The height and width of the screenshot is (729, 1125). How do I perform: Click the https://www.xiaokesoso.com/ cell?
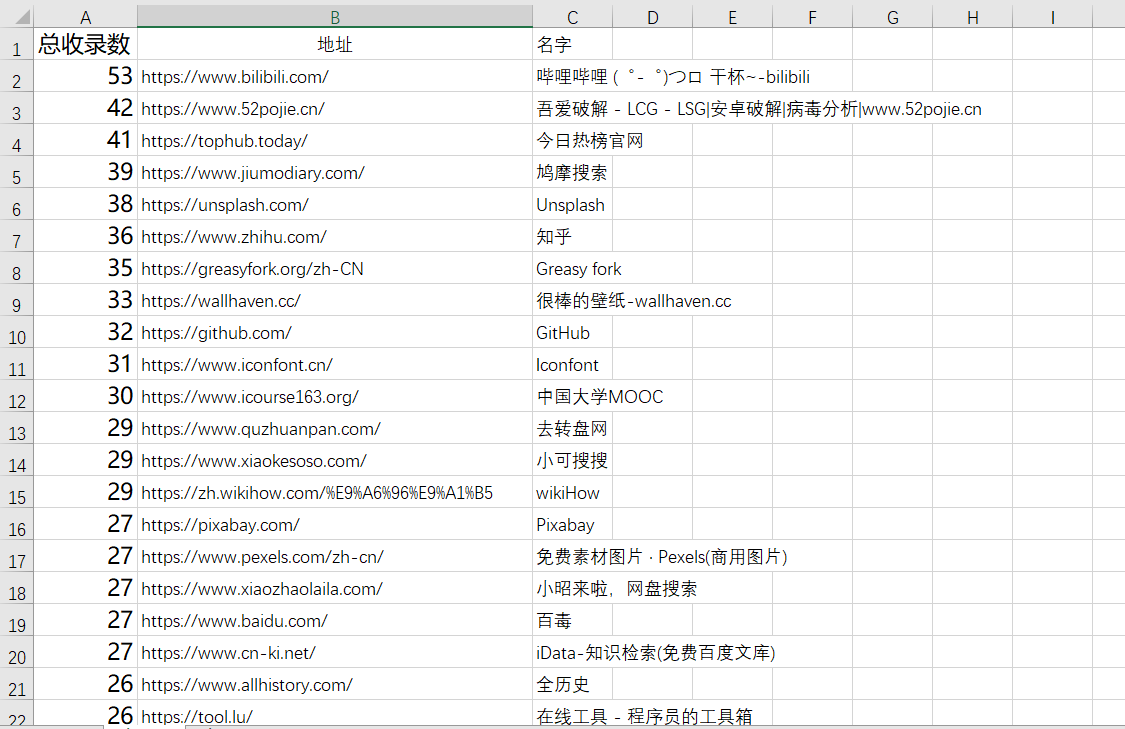click(x=335, y=460)
